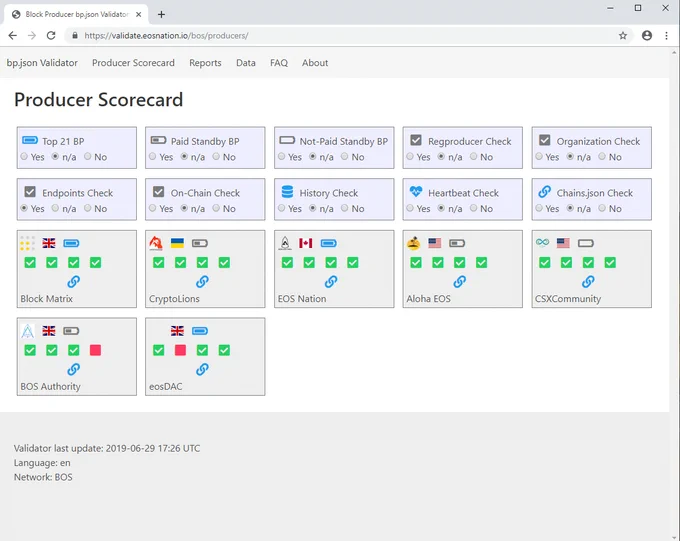This screenshot has height=541, width=680.
Task: Open CSXCommunity chain link icon
Action: pyautogui.click(x=588, y=282)
